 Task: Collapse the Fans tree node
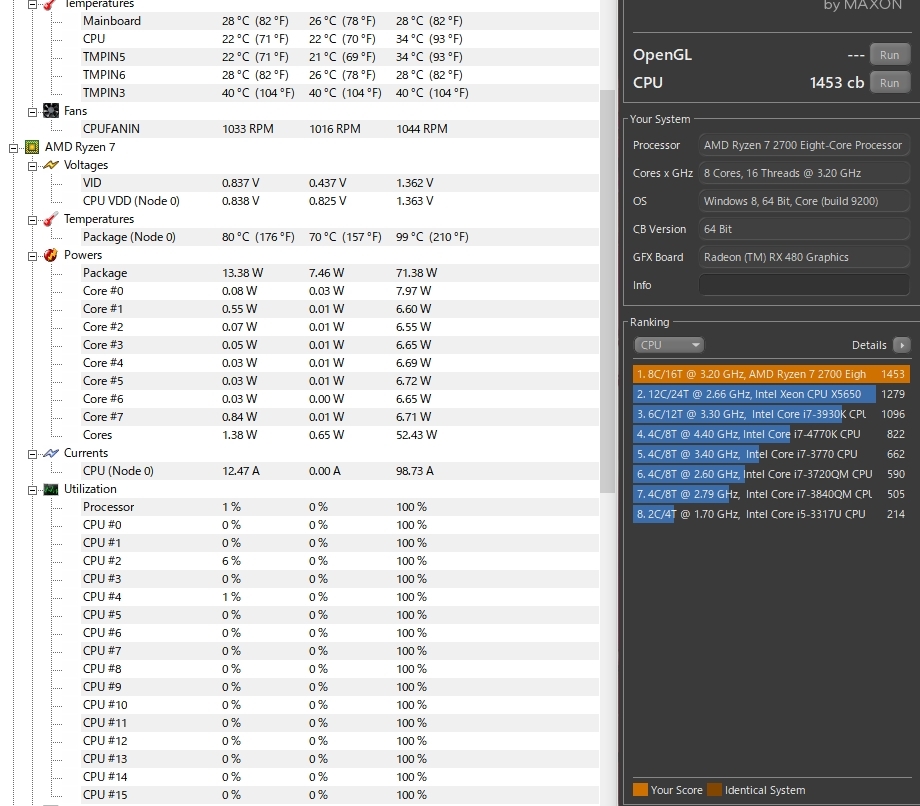33,111
